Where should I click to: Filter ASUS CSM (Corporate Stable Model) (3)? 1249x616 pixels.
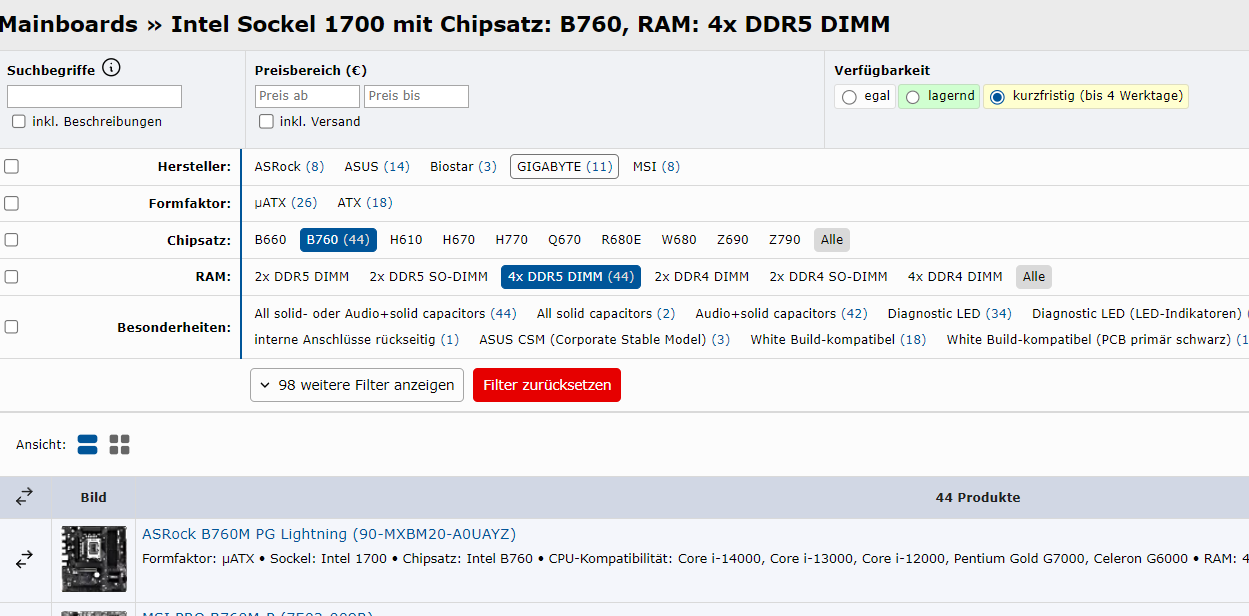click(x=605, y=340)
